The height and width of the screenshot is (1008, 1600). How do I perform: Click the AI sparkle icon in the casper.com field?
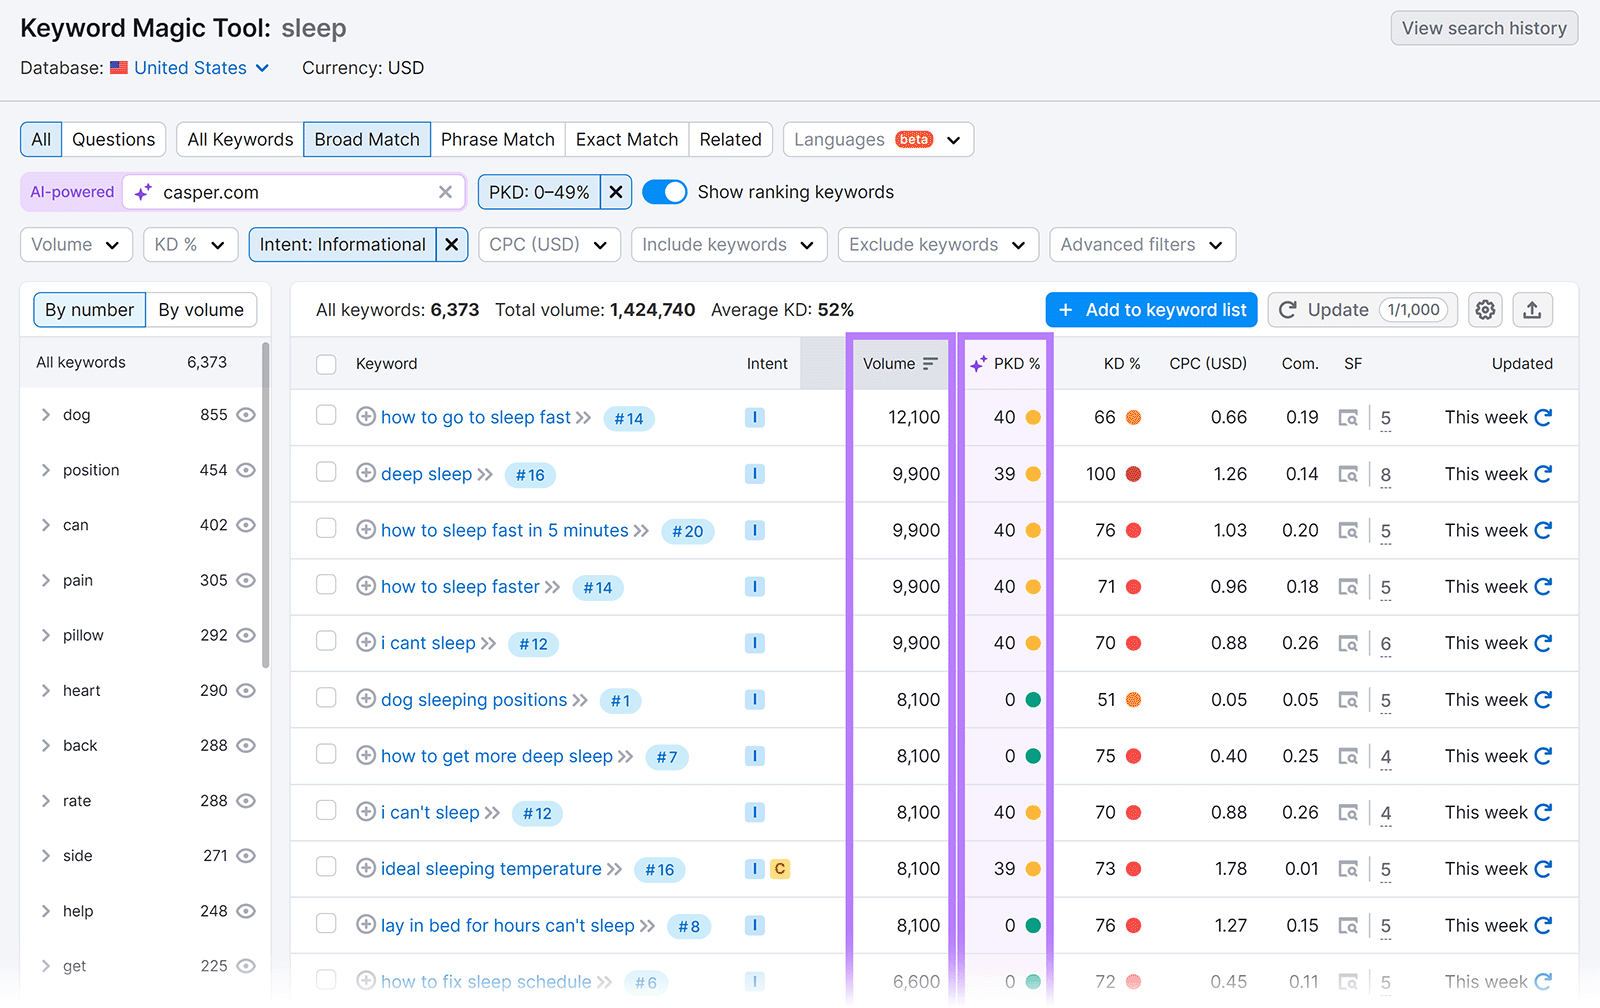click(143, 192)
